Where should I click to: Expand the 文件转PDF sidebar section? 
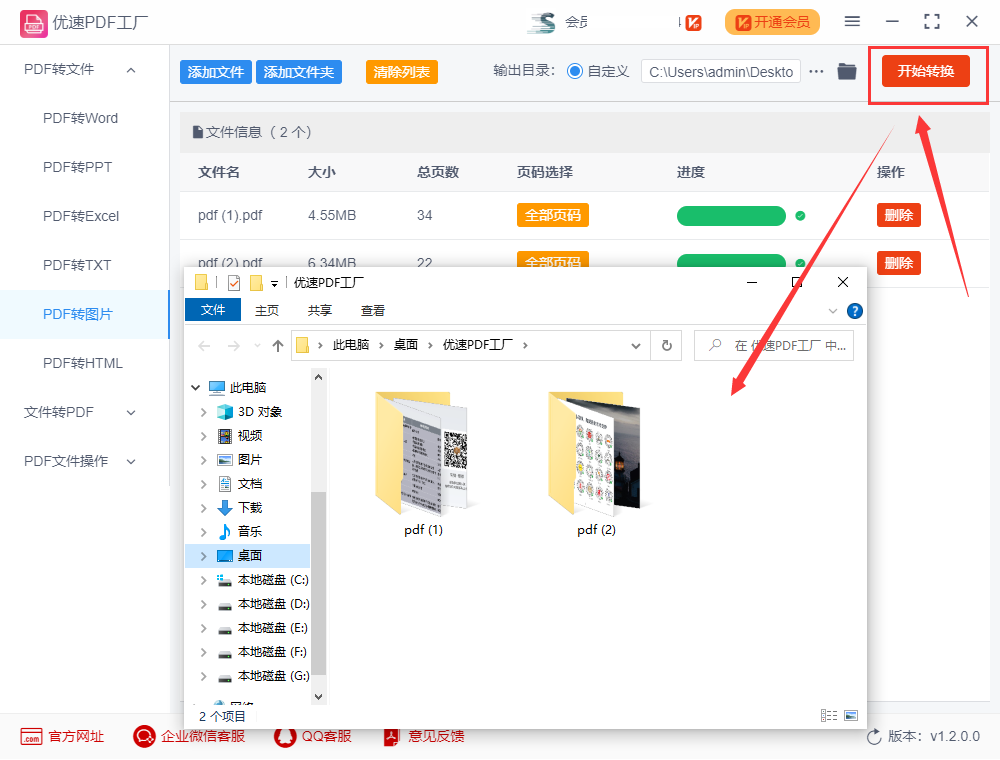[x=131, y=413]
